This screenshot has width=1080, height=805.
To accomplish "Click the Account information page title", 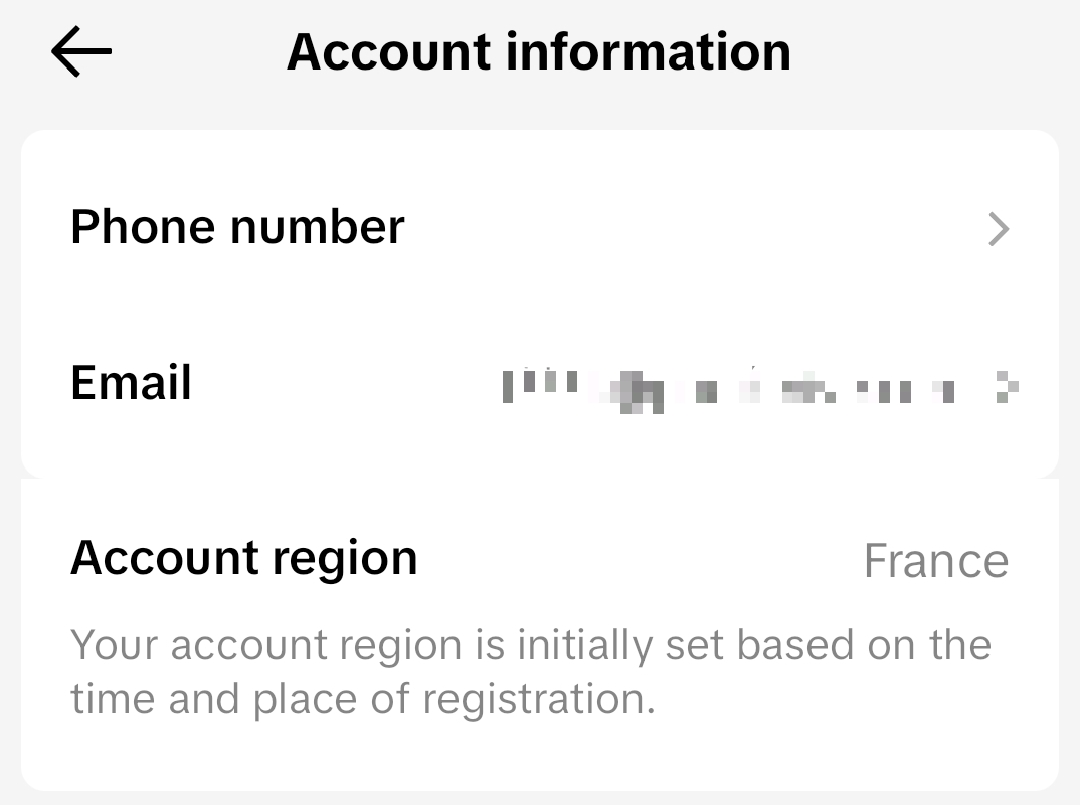I will pyautogui.click(x=538, y=52).
